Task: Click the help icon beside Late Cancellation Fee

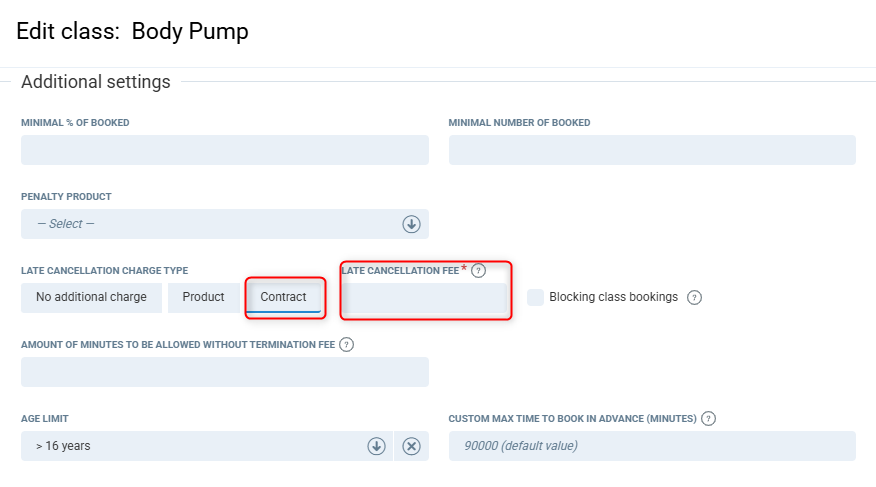Action: click(479, 270)
